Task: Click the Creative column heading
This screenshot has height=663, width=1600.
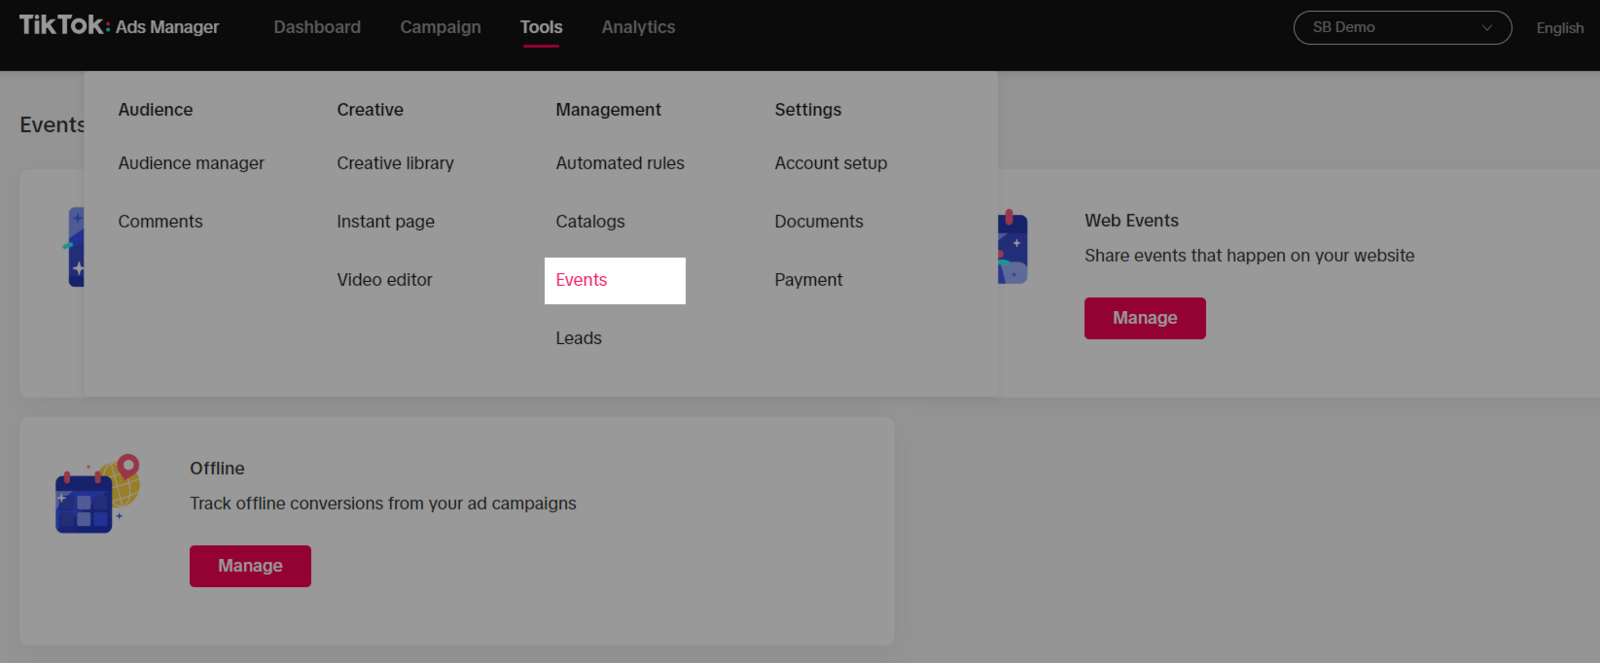Action: point(370,110)
